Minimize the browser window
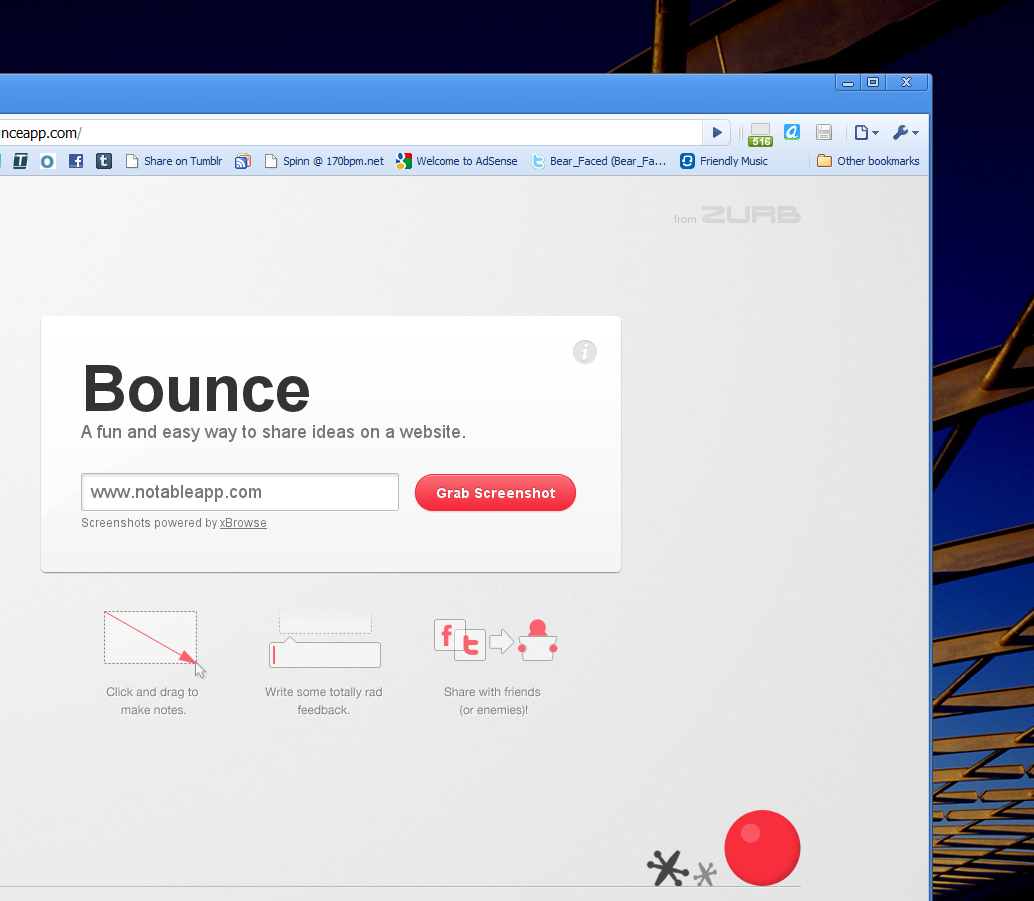1034x901 pixels. 848,82
